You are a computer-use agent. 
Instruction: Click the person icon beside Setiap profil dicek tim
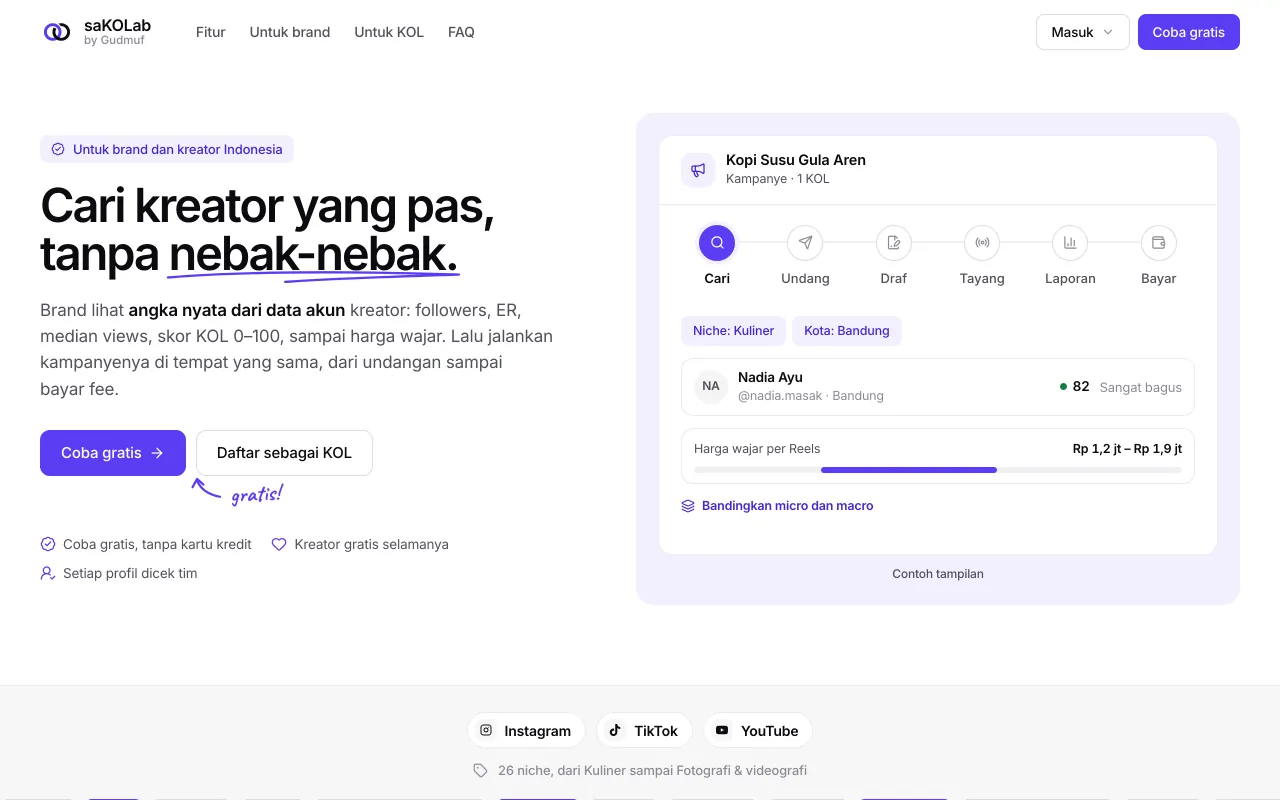[48, 573]
